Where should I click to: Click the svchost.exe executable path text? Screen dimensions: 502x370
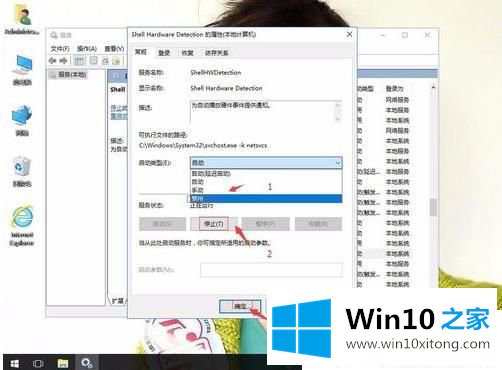203,145
